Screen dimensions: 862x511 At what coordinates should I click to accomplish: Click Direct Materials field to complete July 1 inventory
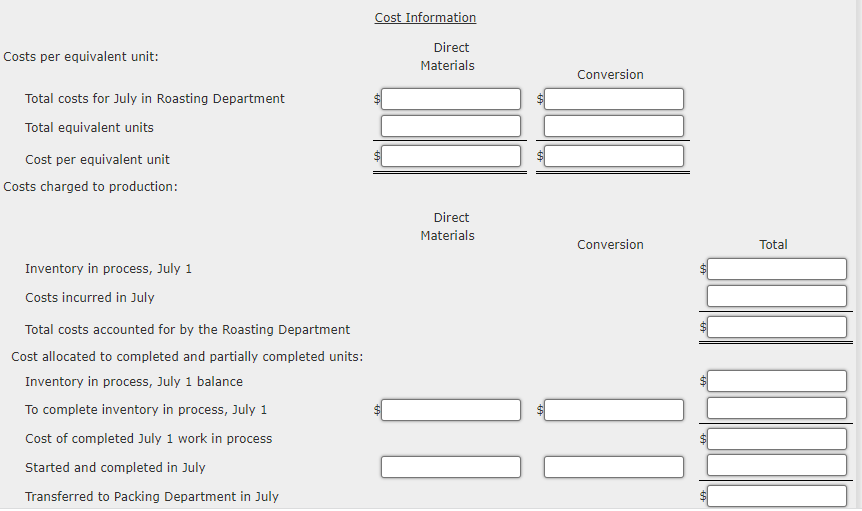451,410
